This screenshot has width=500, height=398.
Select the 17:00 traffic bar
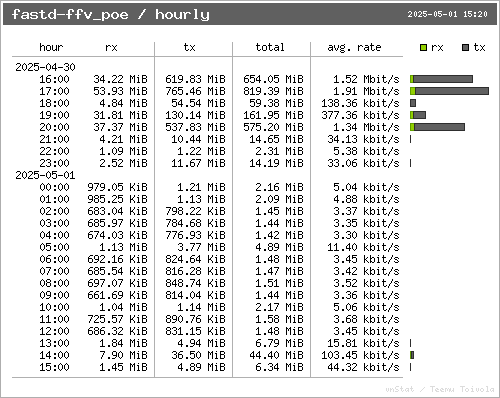[450, 91]
